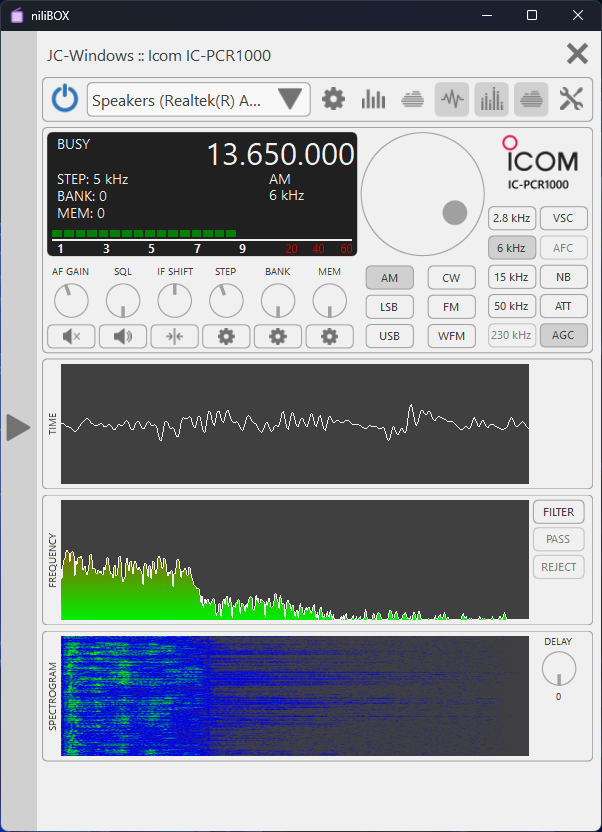Minimize the niliBOX window
Image resolution: width=602 pixels, height=832 pixels.
[x=486, y=15]
